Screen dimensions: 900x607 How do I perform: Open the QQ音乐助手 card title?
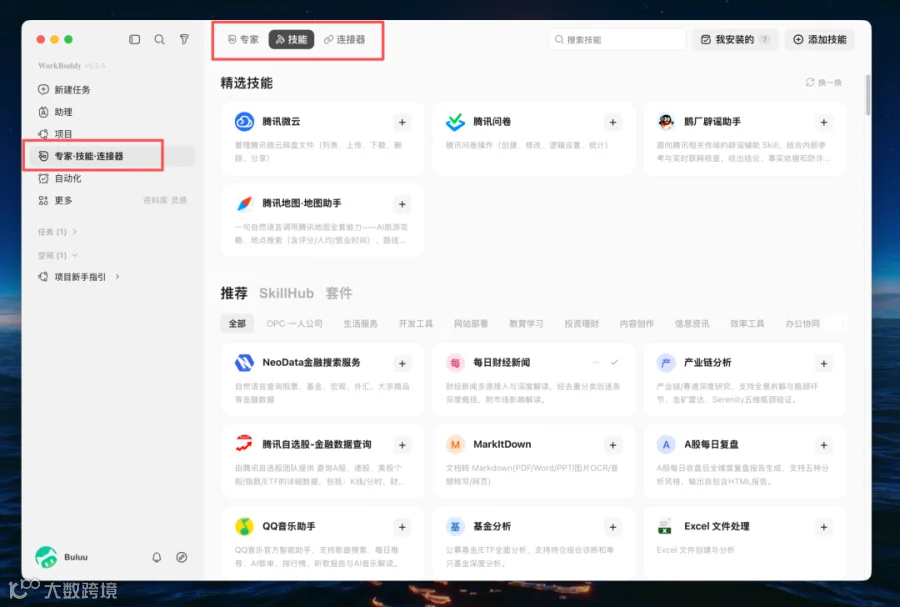pyautogui.click(x=289, y=526)
